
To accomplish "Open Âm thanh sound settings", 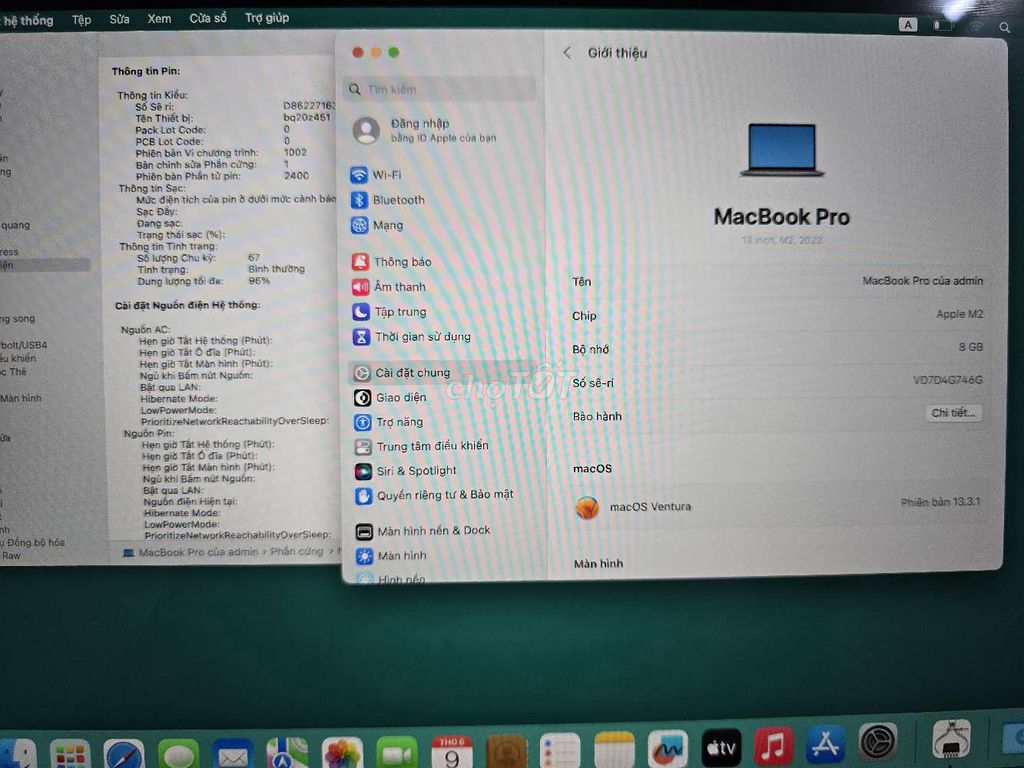I will [x=389, y=287].
